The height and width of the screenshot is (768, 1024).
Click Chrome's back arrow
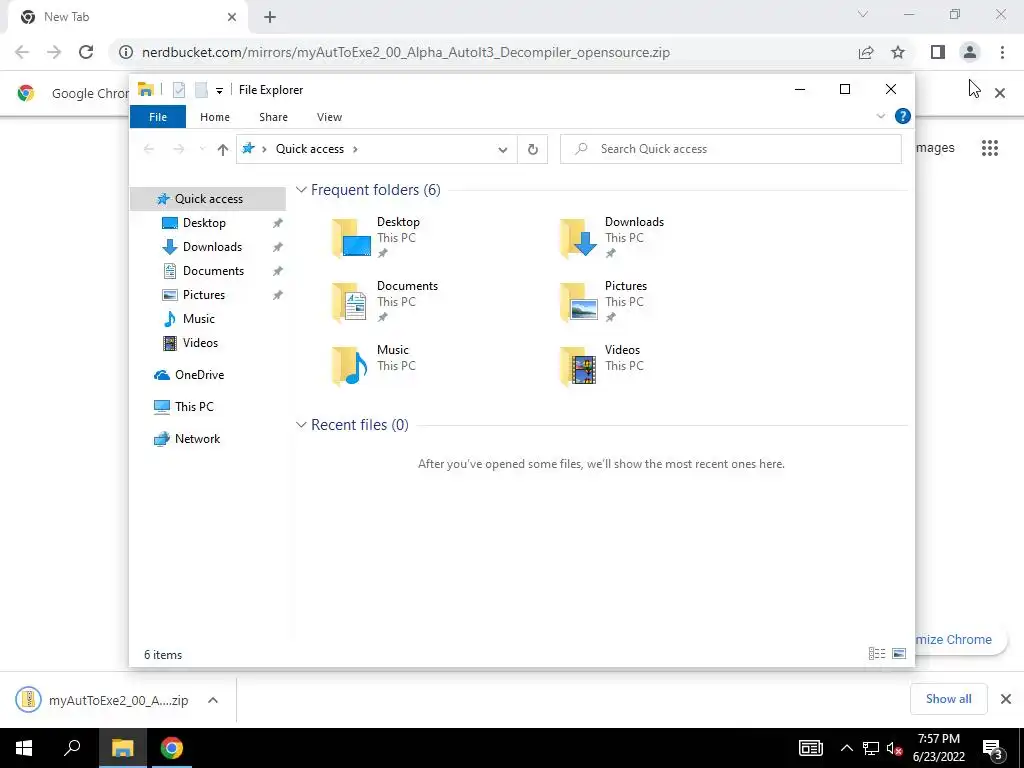click(22, 52)
